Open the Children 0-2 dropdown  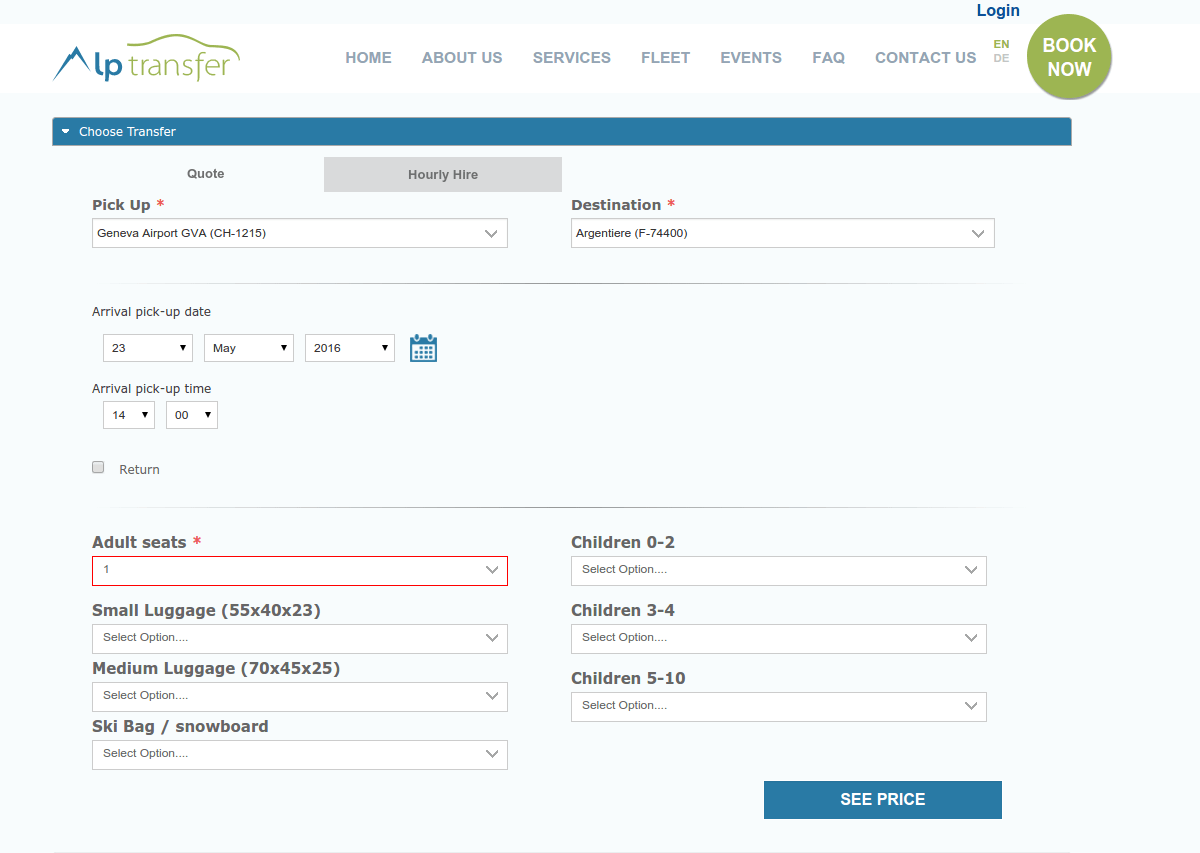point(779,570)
